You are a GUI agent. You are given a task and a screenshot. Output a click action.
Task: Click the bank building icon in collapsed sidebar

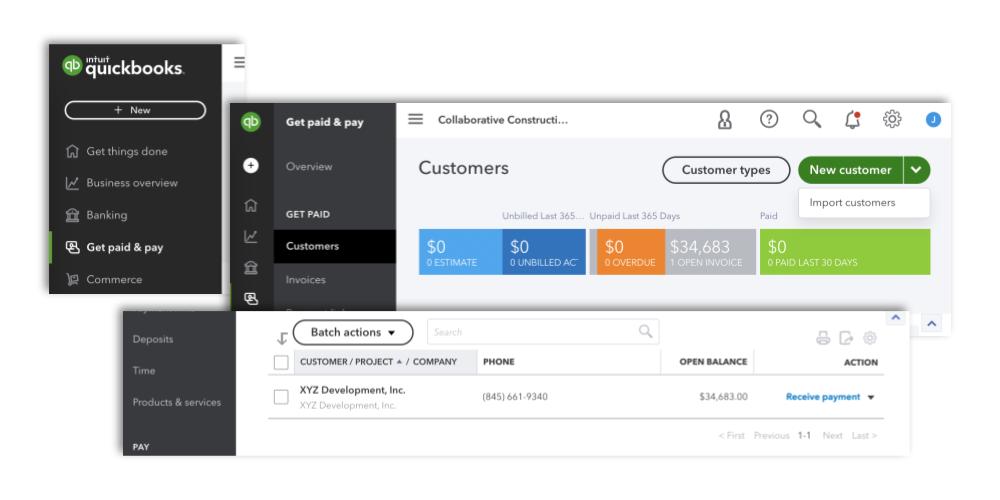click(251, 268)
